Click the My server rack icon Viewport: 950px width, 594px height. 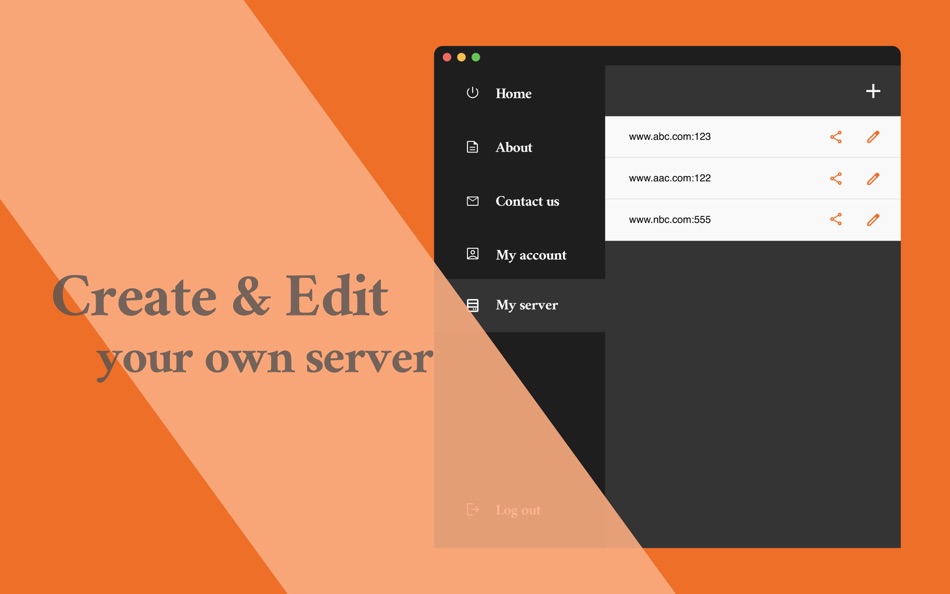[473, 305]
